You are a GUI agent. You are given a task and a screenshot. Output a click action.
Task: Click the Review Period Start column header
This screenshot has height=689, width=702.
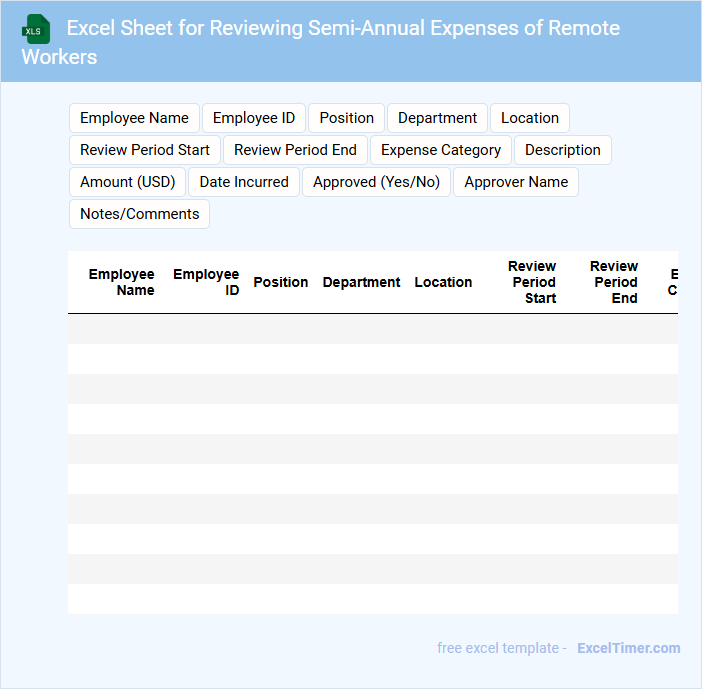pyautogui.click(x=532, y=282)
